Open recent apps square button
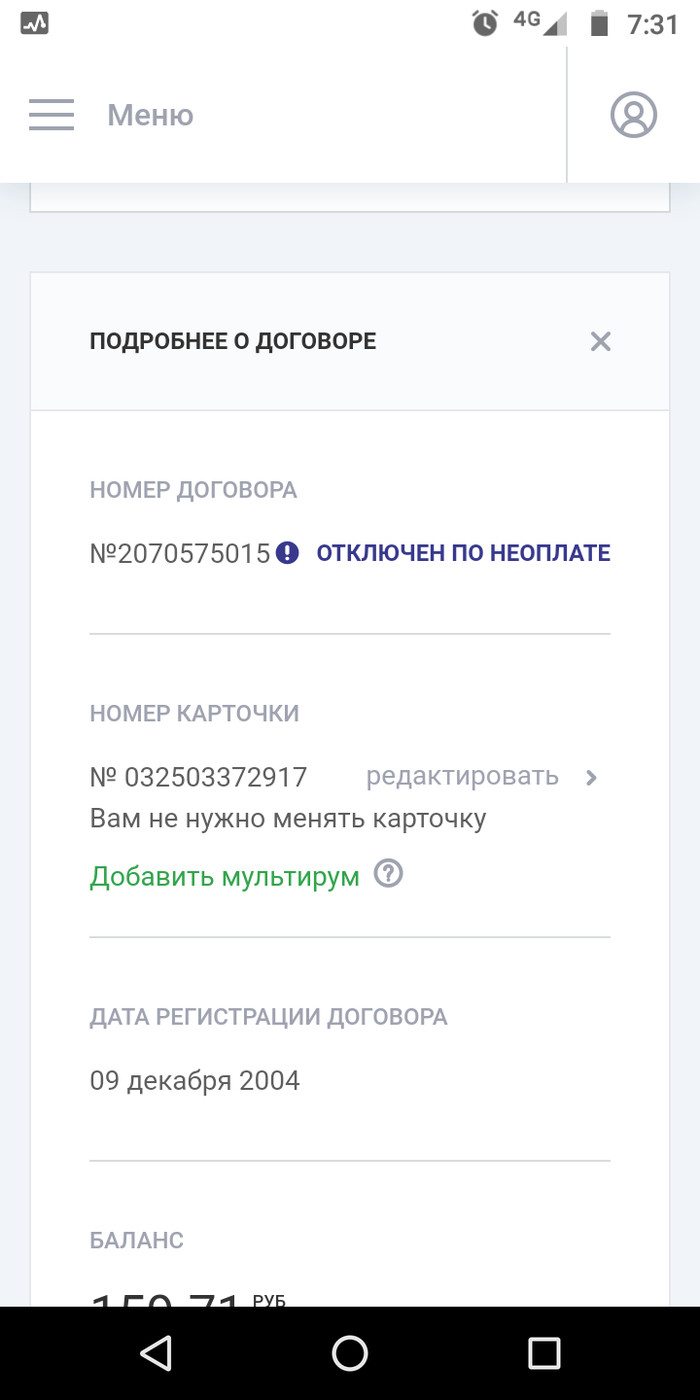This screenshot has width=700, height=1400. click(x=544, y=1353)
